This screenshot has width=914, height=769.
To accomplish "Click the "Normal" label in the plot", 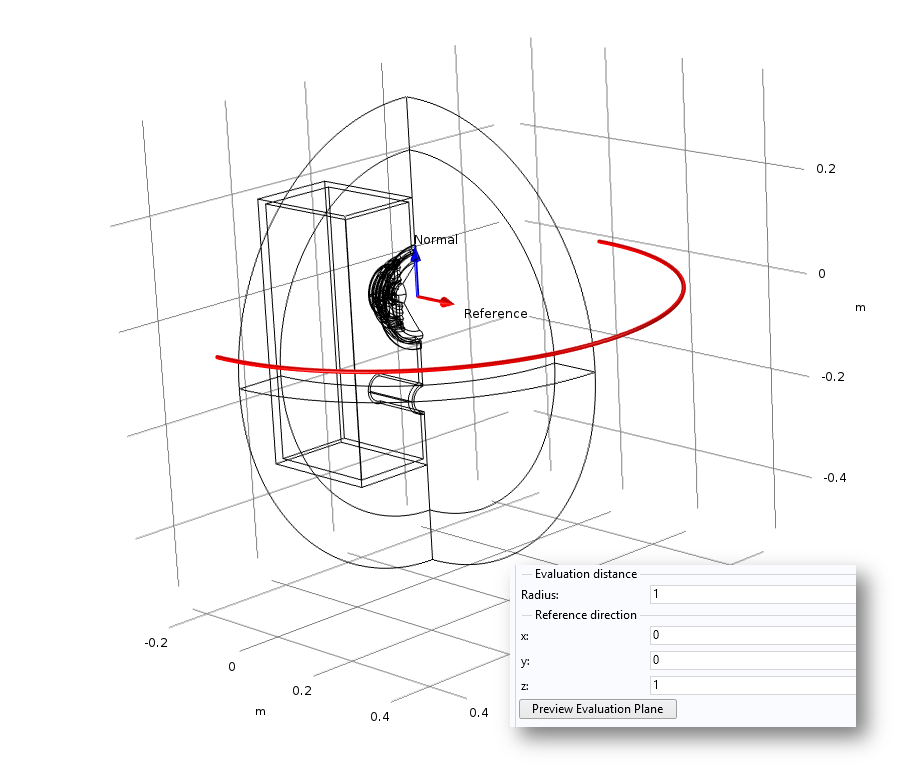I will tap(436, 240).
